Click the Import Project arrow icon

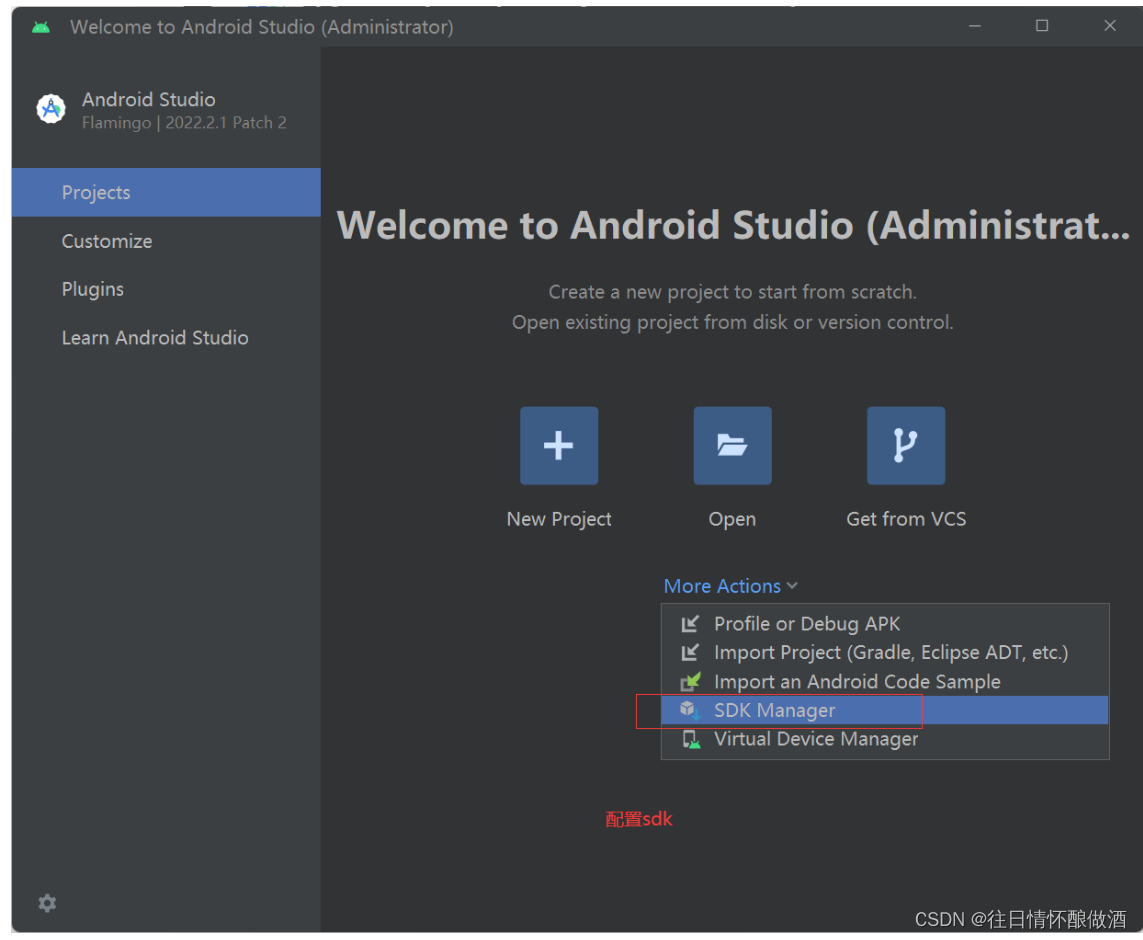click(690, 652)
